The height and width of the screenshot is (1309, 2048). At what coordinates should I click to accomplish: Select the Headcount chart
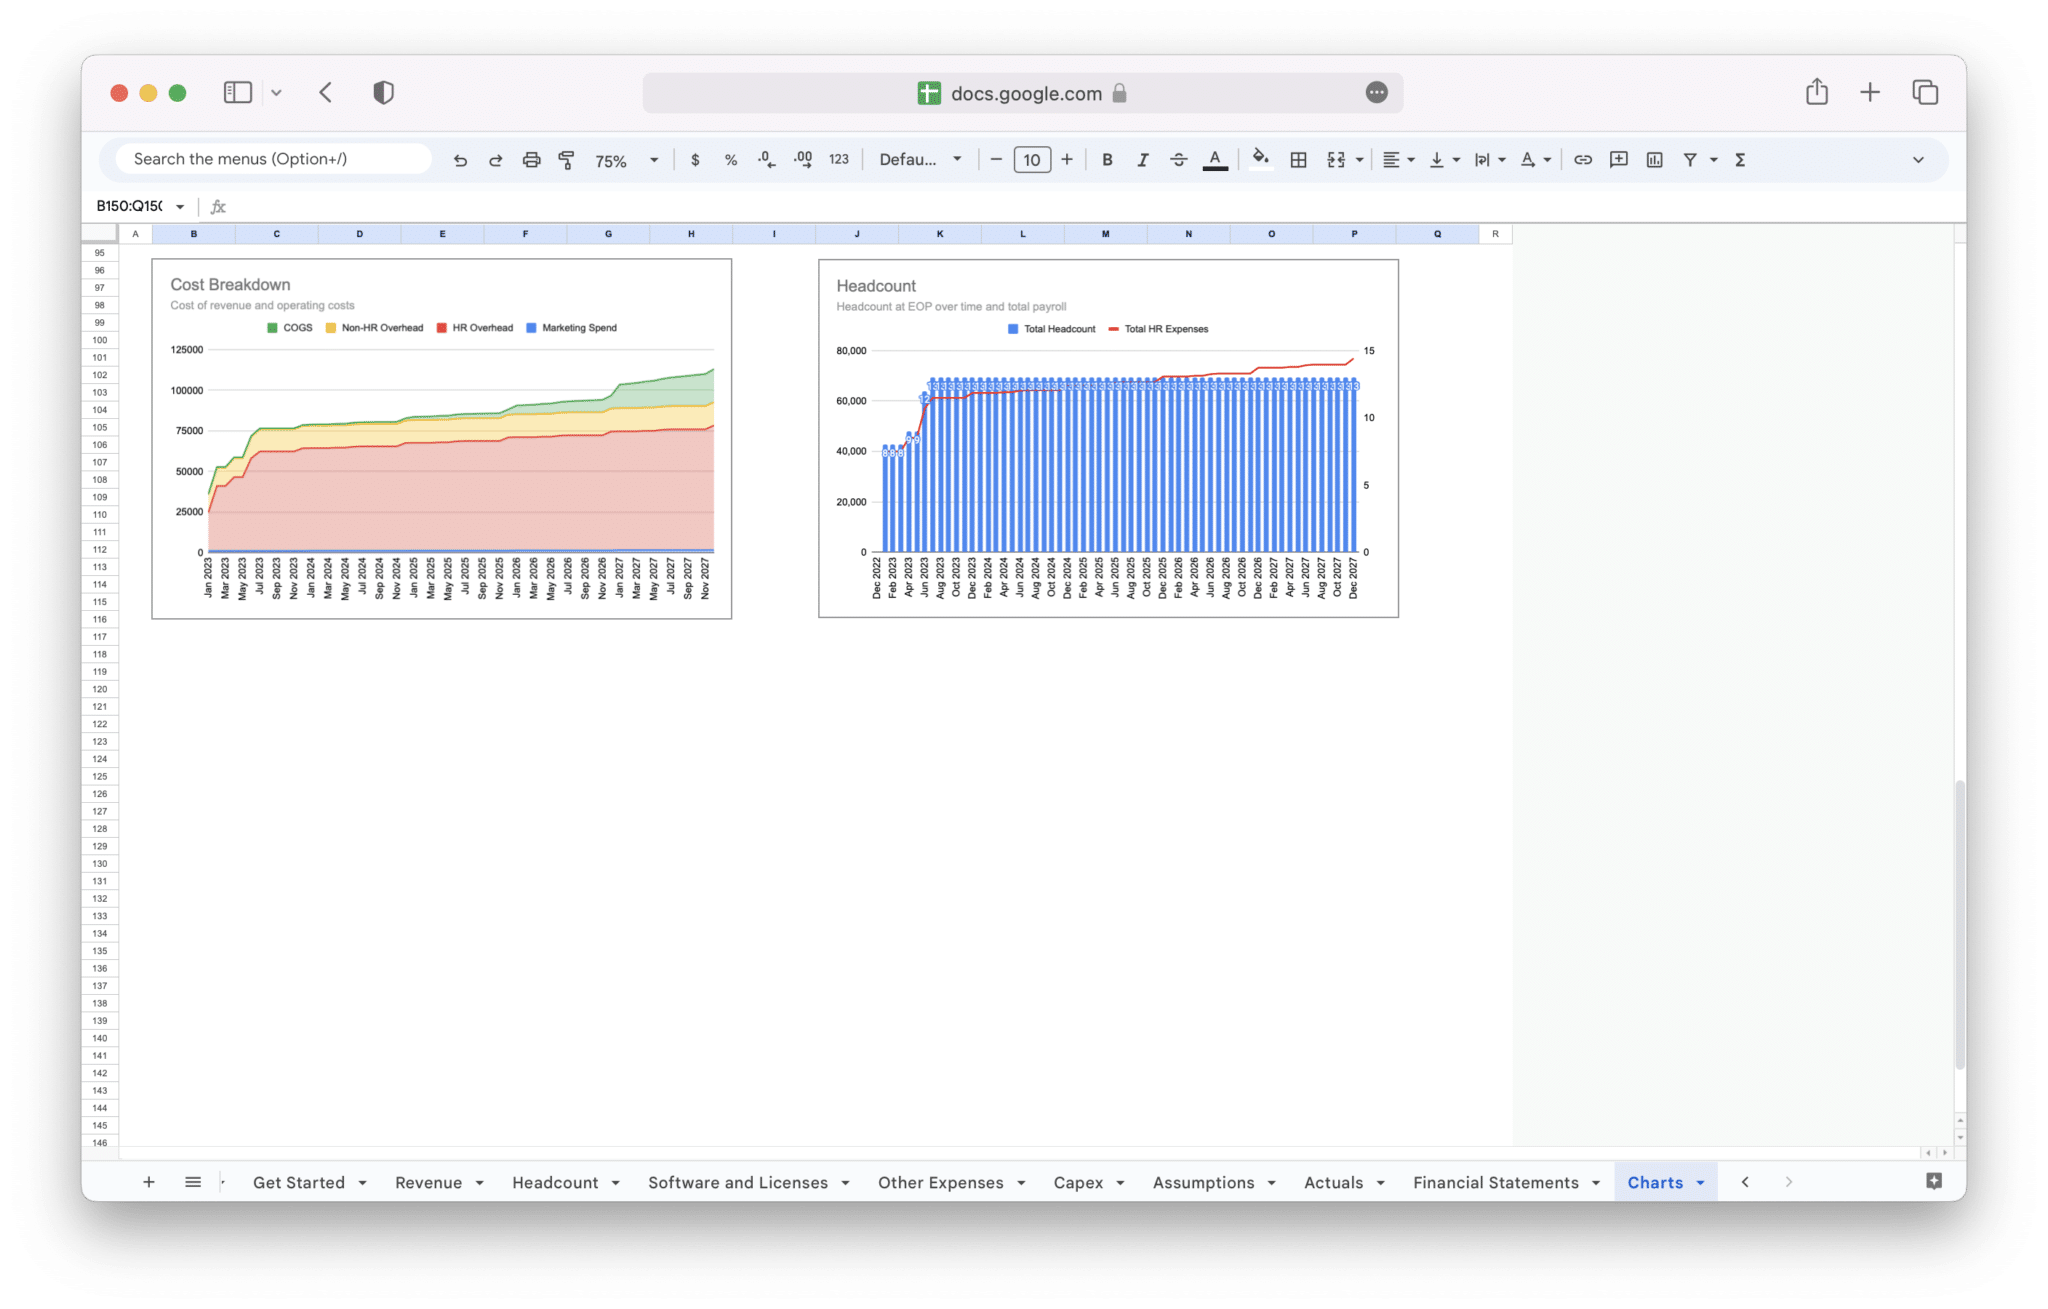click(1108, 438)
